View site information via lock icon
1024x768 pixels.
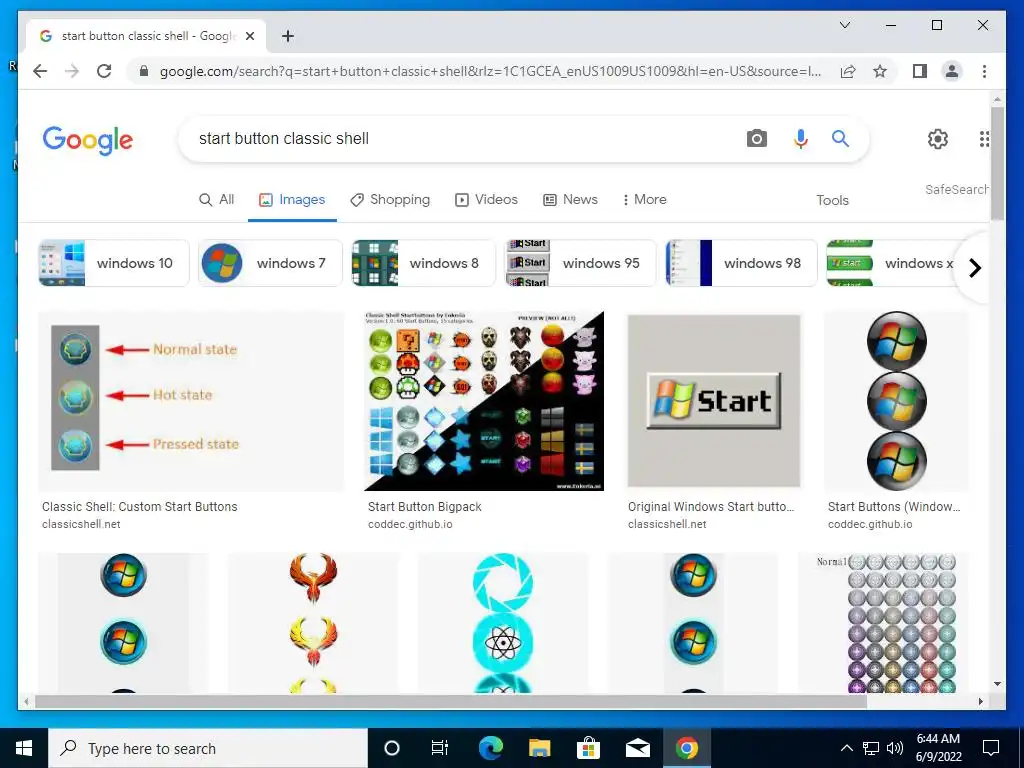pos(144,71)
